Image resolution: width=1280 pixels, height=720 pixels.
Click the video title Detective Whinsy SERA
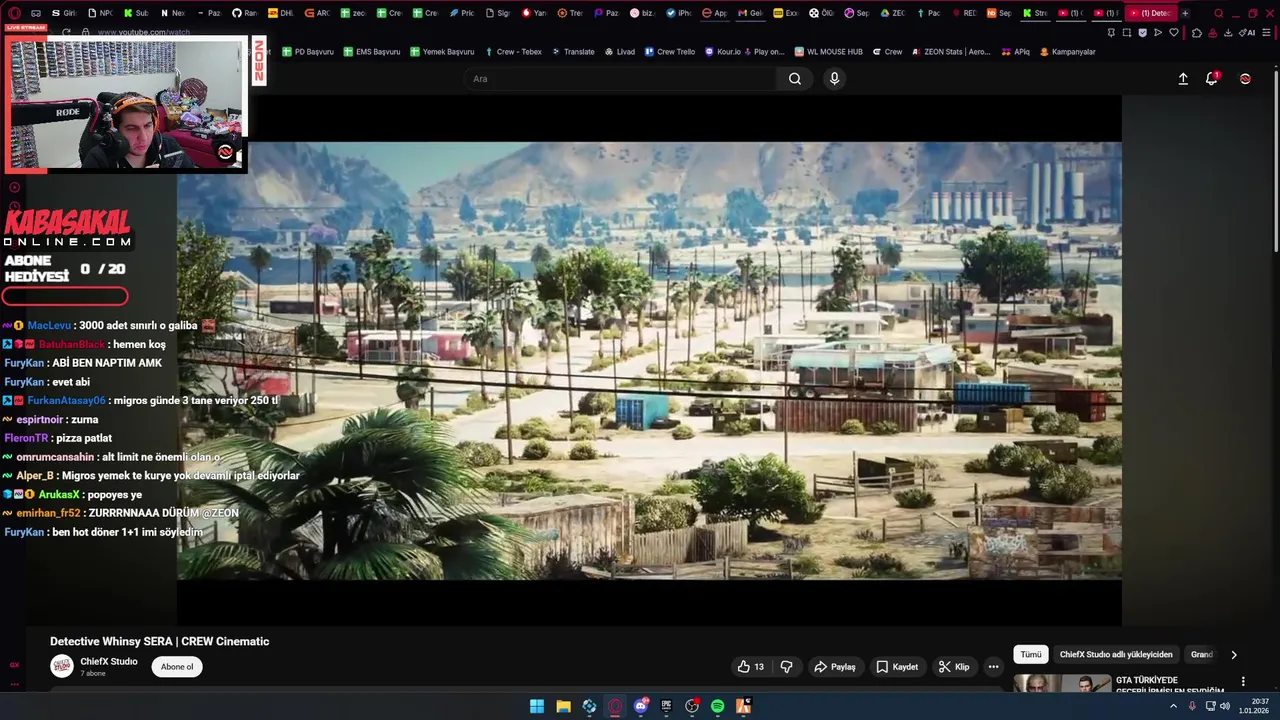pos(160,642)
